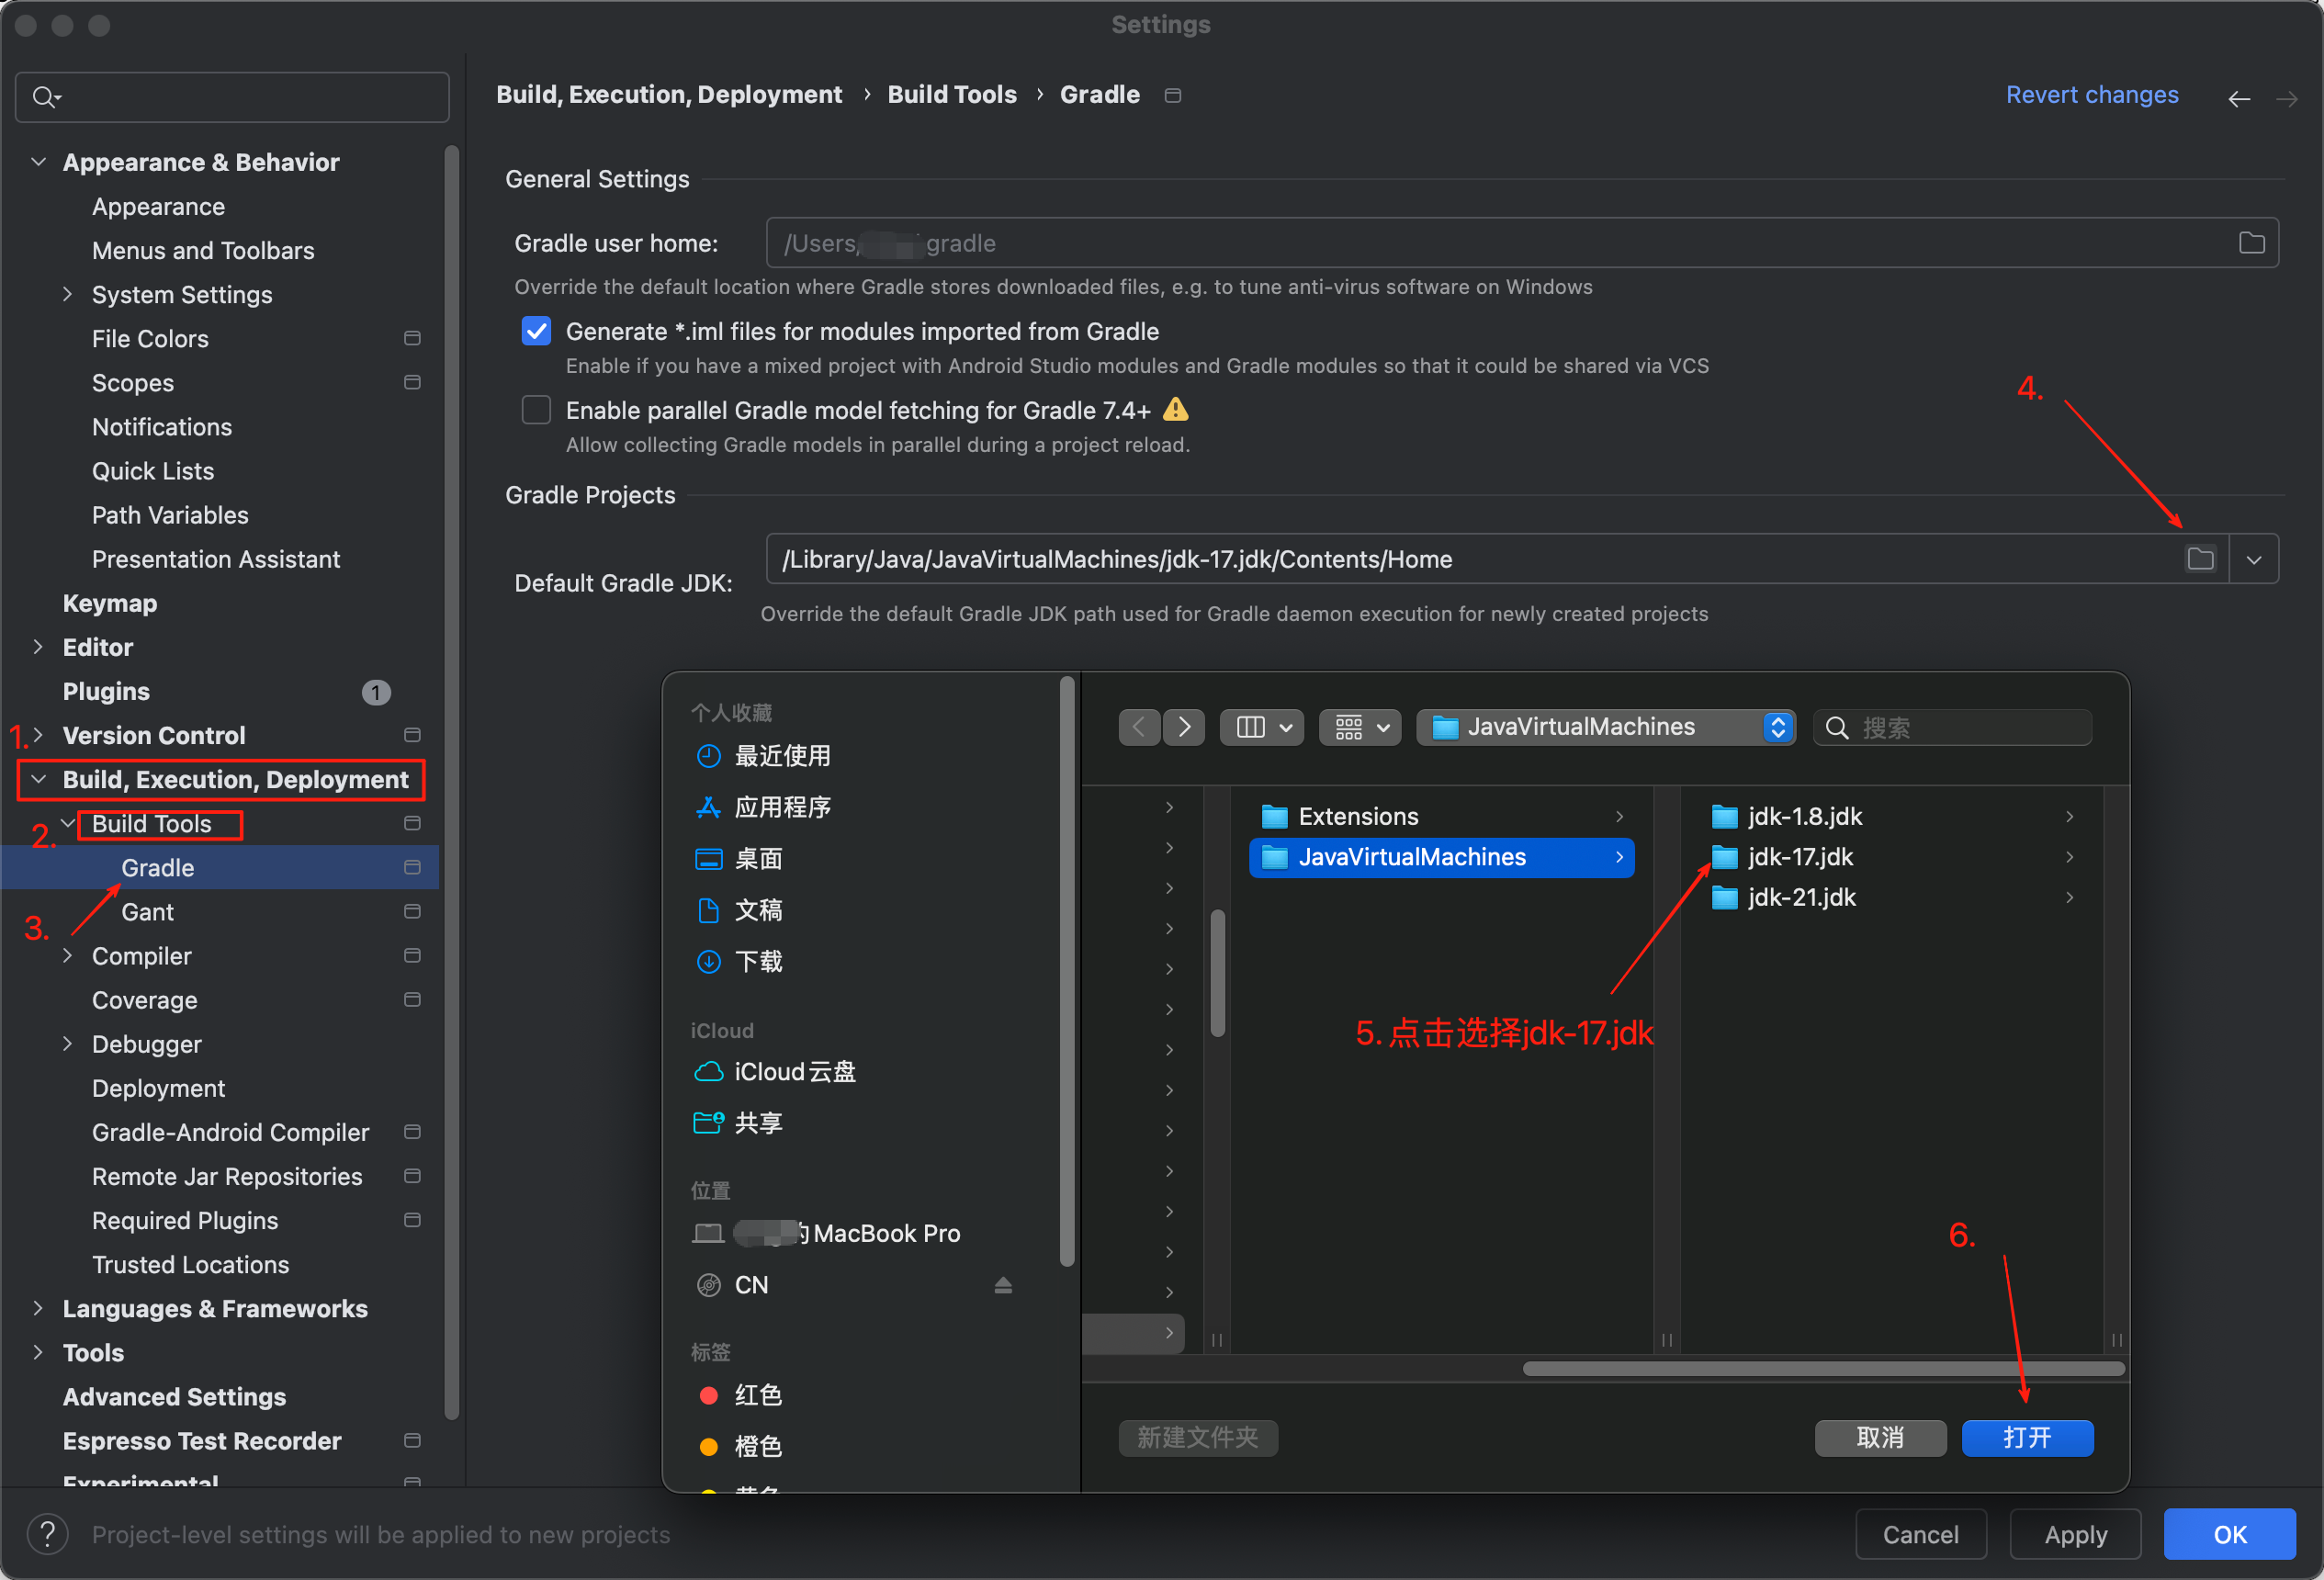Select the jdk-17.jdk folder in file list
2324x1580 pixels.
[1799, 857]
